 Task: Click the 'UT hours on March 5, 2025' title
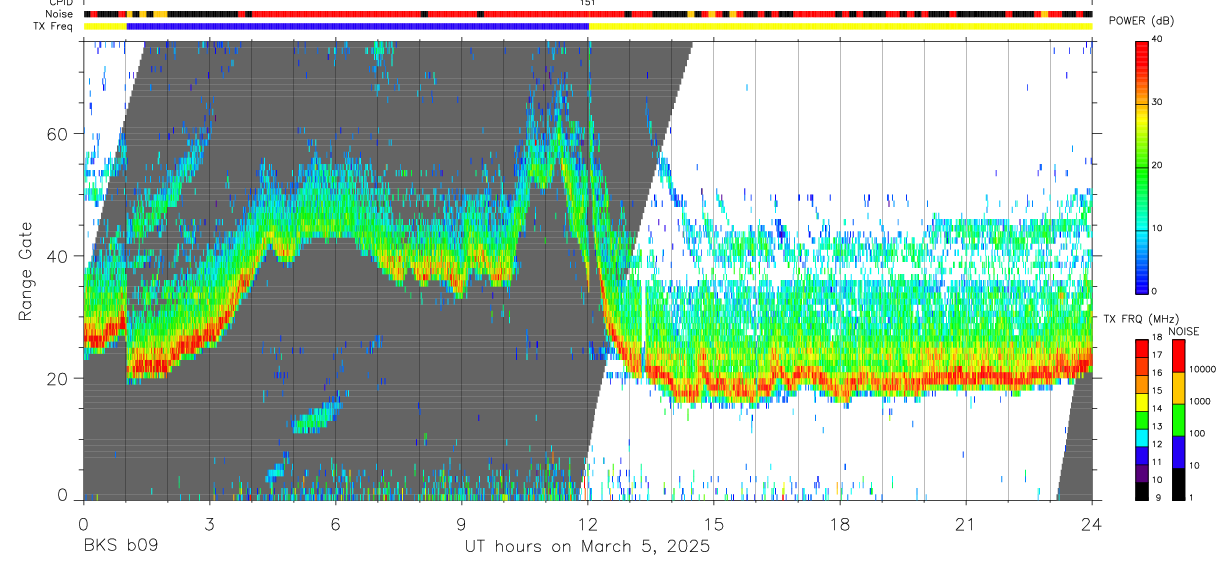[x=587, y=547]
